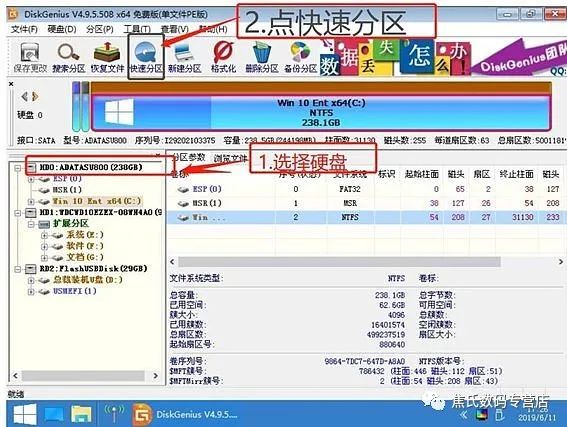The image size is (567, 427).
Task: Click the Recover Files (恢复文件) icon
Action: 107,57
